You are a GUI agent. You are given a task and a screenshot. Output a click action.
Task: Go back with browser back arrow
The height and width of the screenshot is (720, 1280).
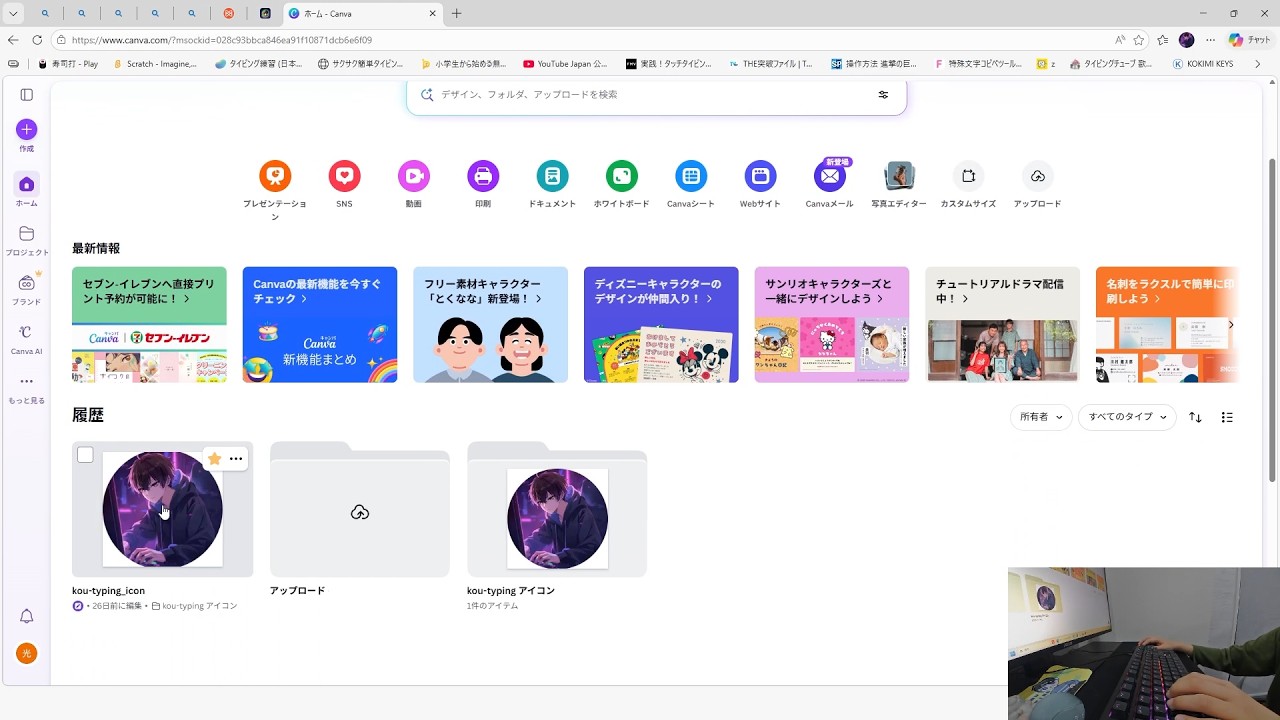click(x=13, y=40)
